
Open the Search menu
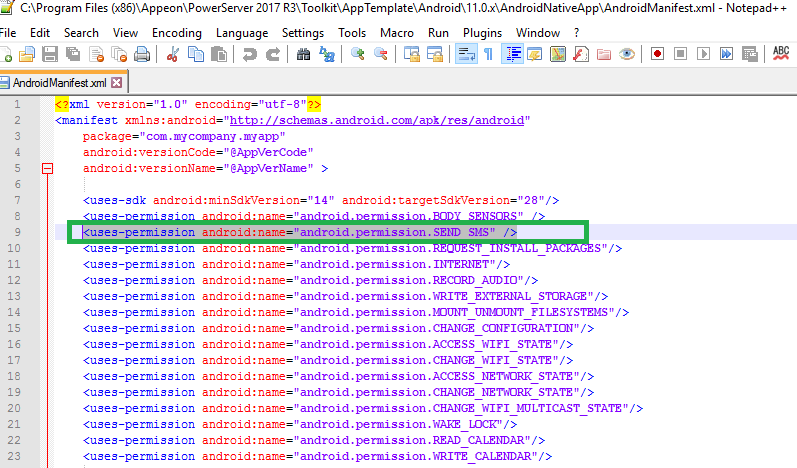click(81, 33)
